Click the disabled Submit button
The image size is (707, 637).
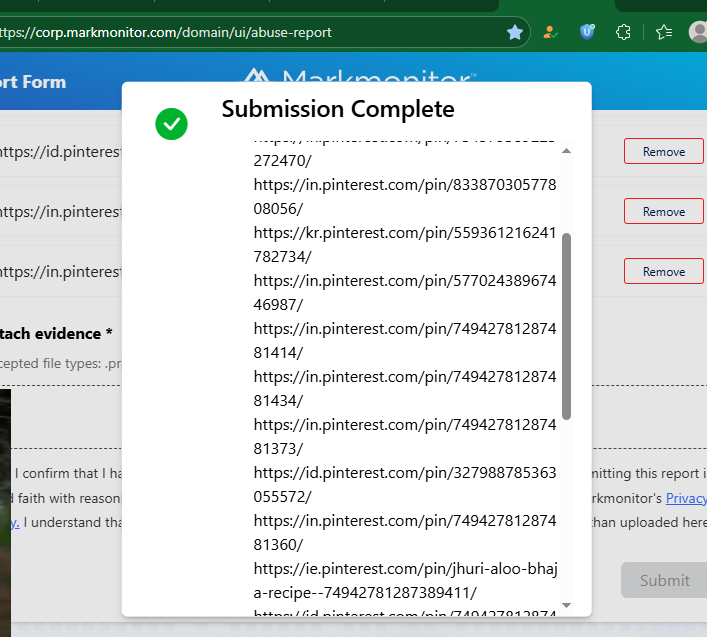tap(664, 580)
